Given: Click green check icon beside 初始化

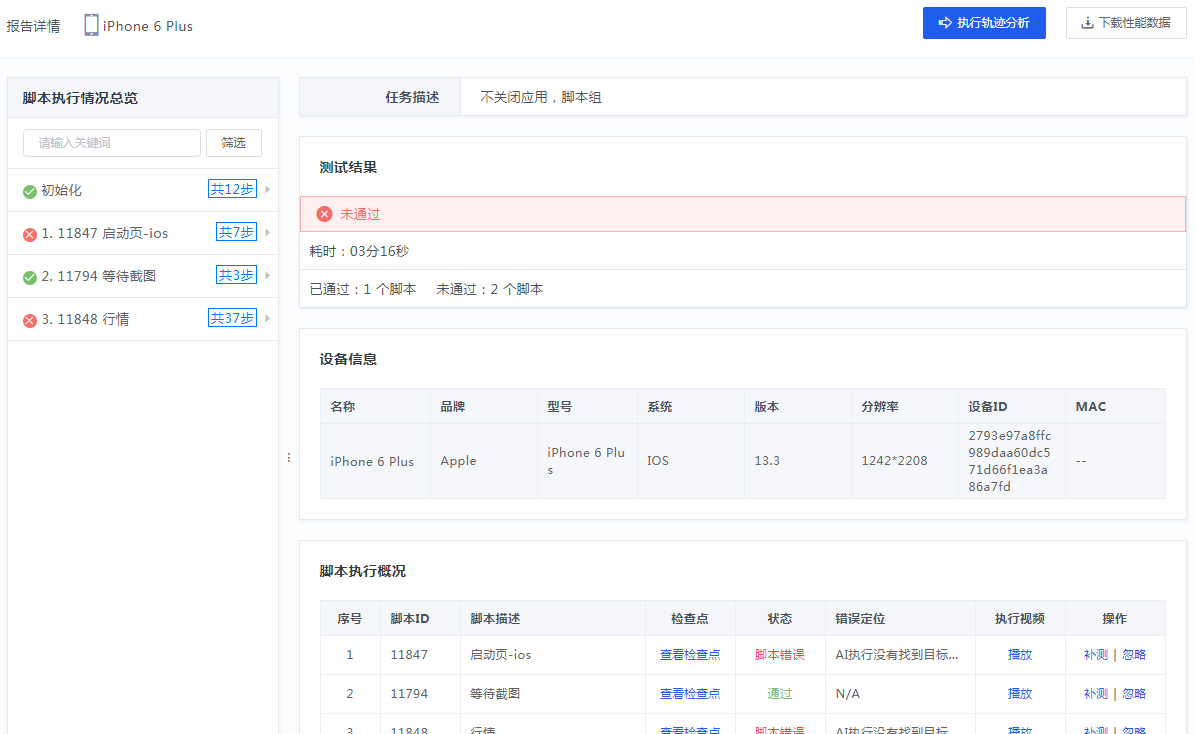Looking at the screenshot, I should (30, 191).
